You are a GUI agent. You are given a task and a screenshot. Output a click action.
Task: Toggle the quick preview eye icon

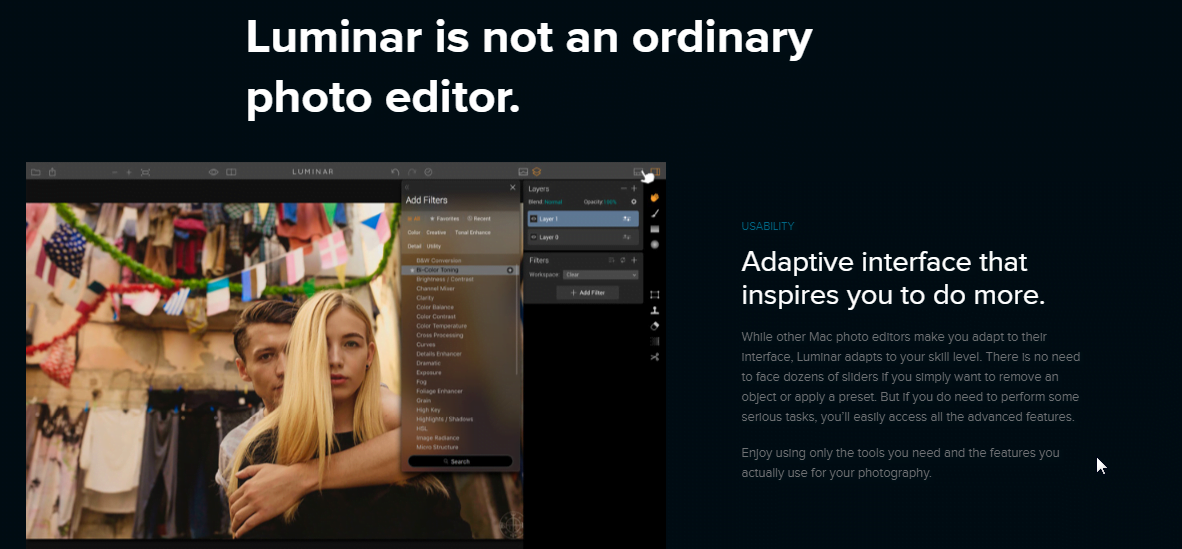coord(213,172)
